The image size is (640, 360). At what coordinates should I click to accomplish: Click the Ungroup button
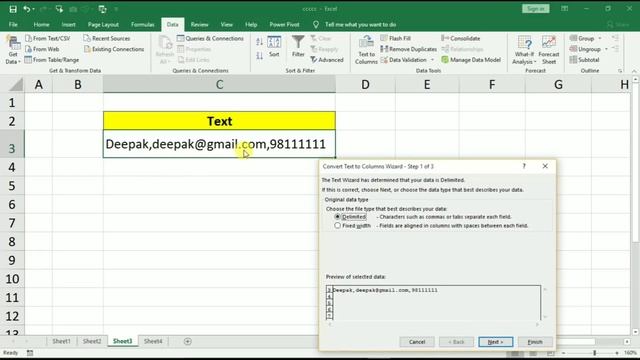[x=585, y=49]
